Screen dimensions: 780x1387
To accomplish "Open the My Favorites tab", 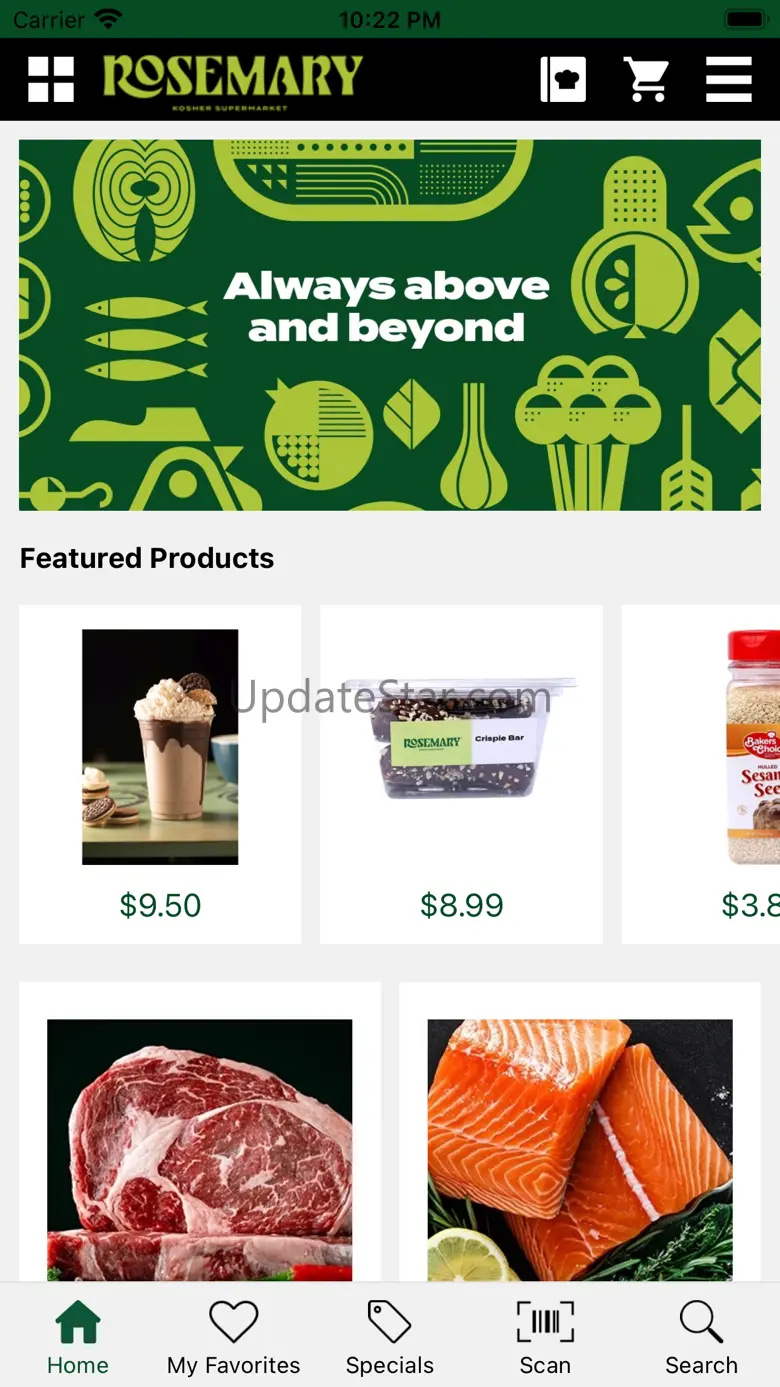I will point(234,1337).
